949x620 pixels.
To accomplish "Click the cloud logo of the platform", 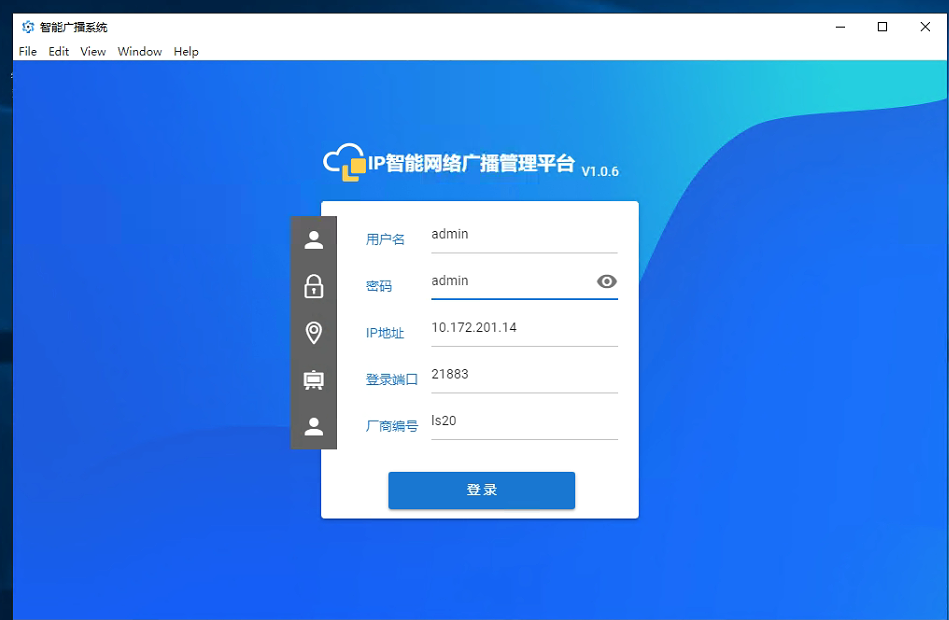I will 344,162.
